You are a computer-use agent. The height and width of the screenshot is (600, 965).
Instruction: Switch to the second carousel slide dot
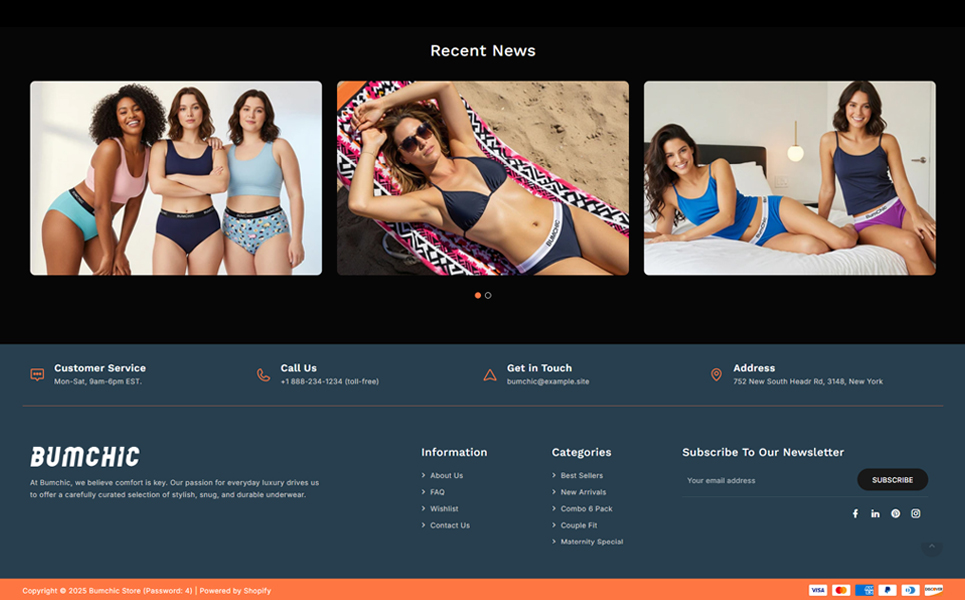[488, 296]
